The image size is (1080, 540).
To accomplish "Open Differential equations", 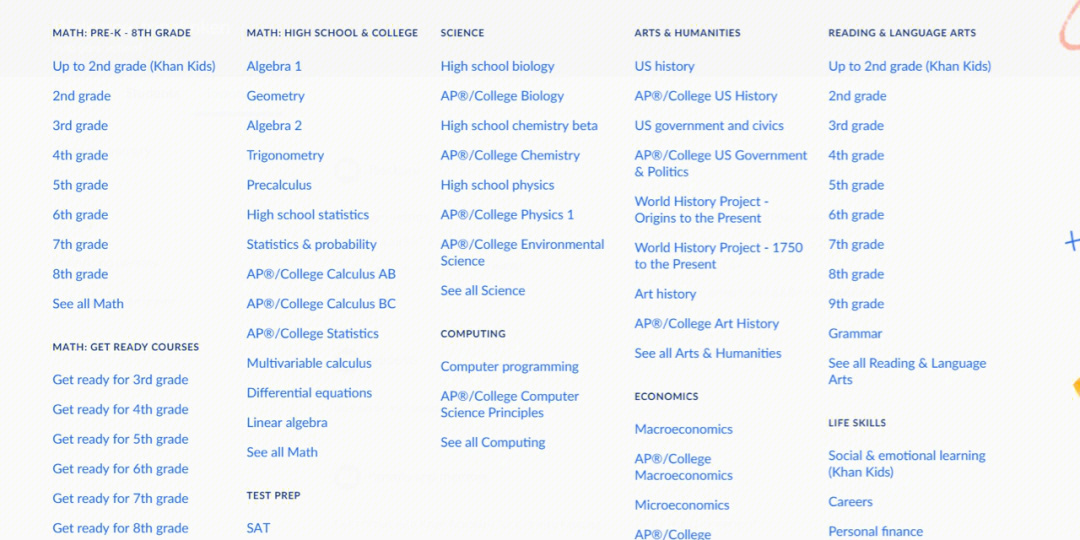I will [309, 393].
